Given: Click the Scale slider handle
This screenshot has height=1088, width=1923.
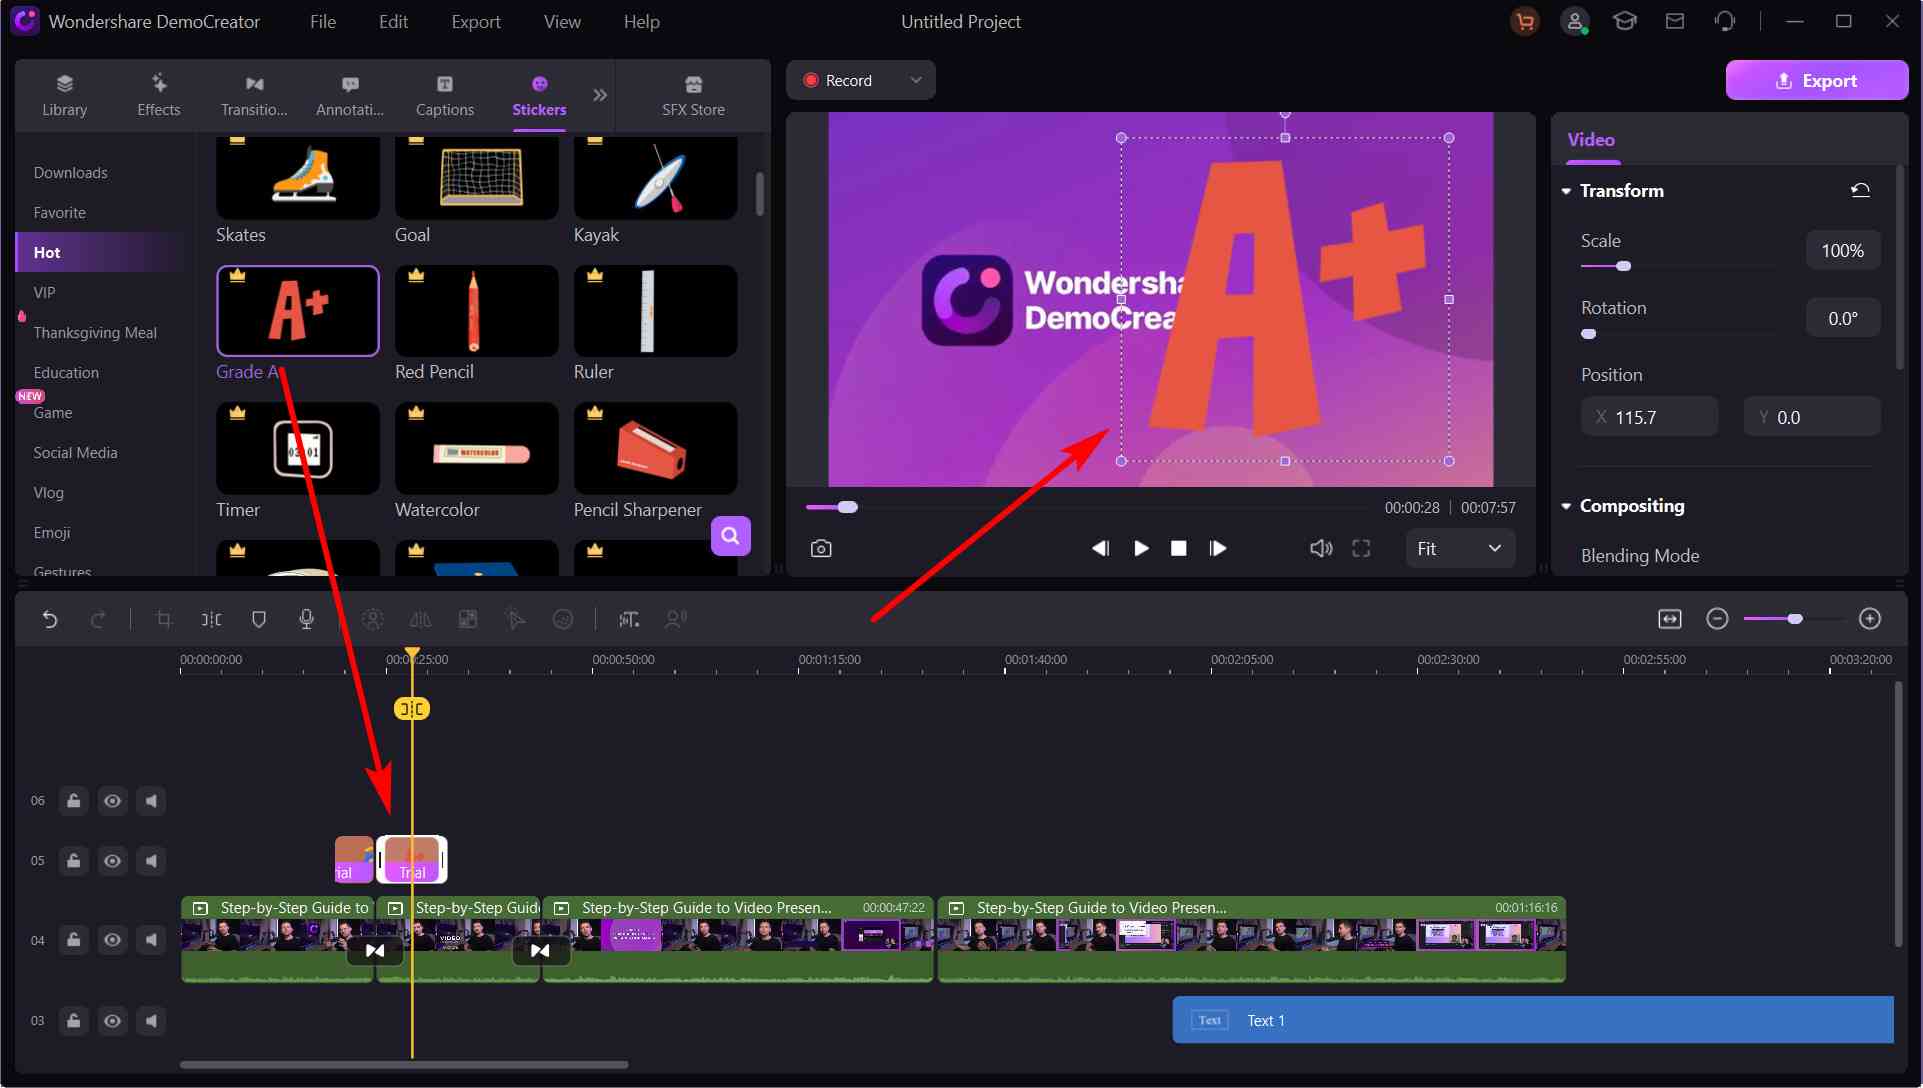Looking at the screenshot, I should point(1624,266).
